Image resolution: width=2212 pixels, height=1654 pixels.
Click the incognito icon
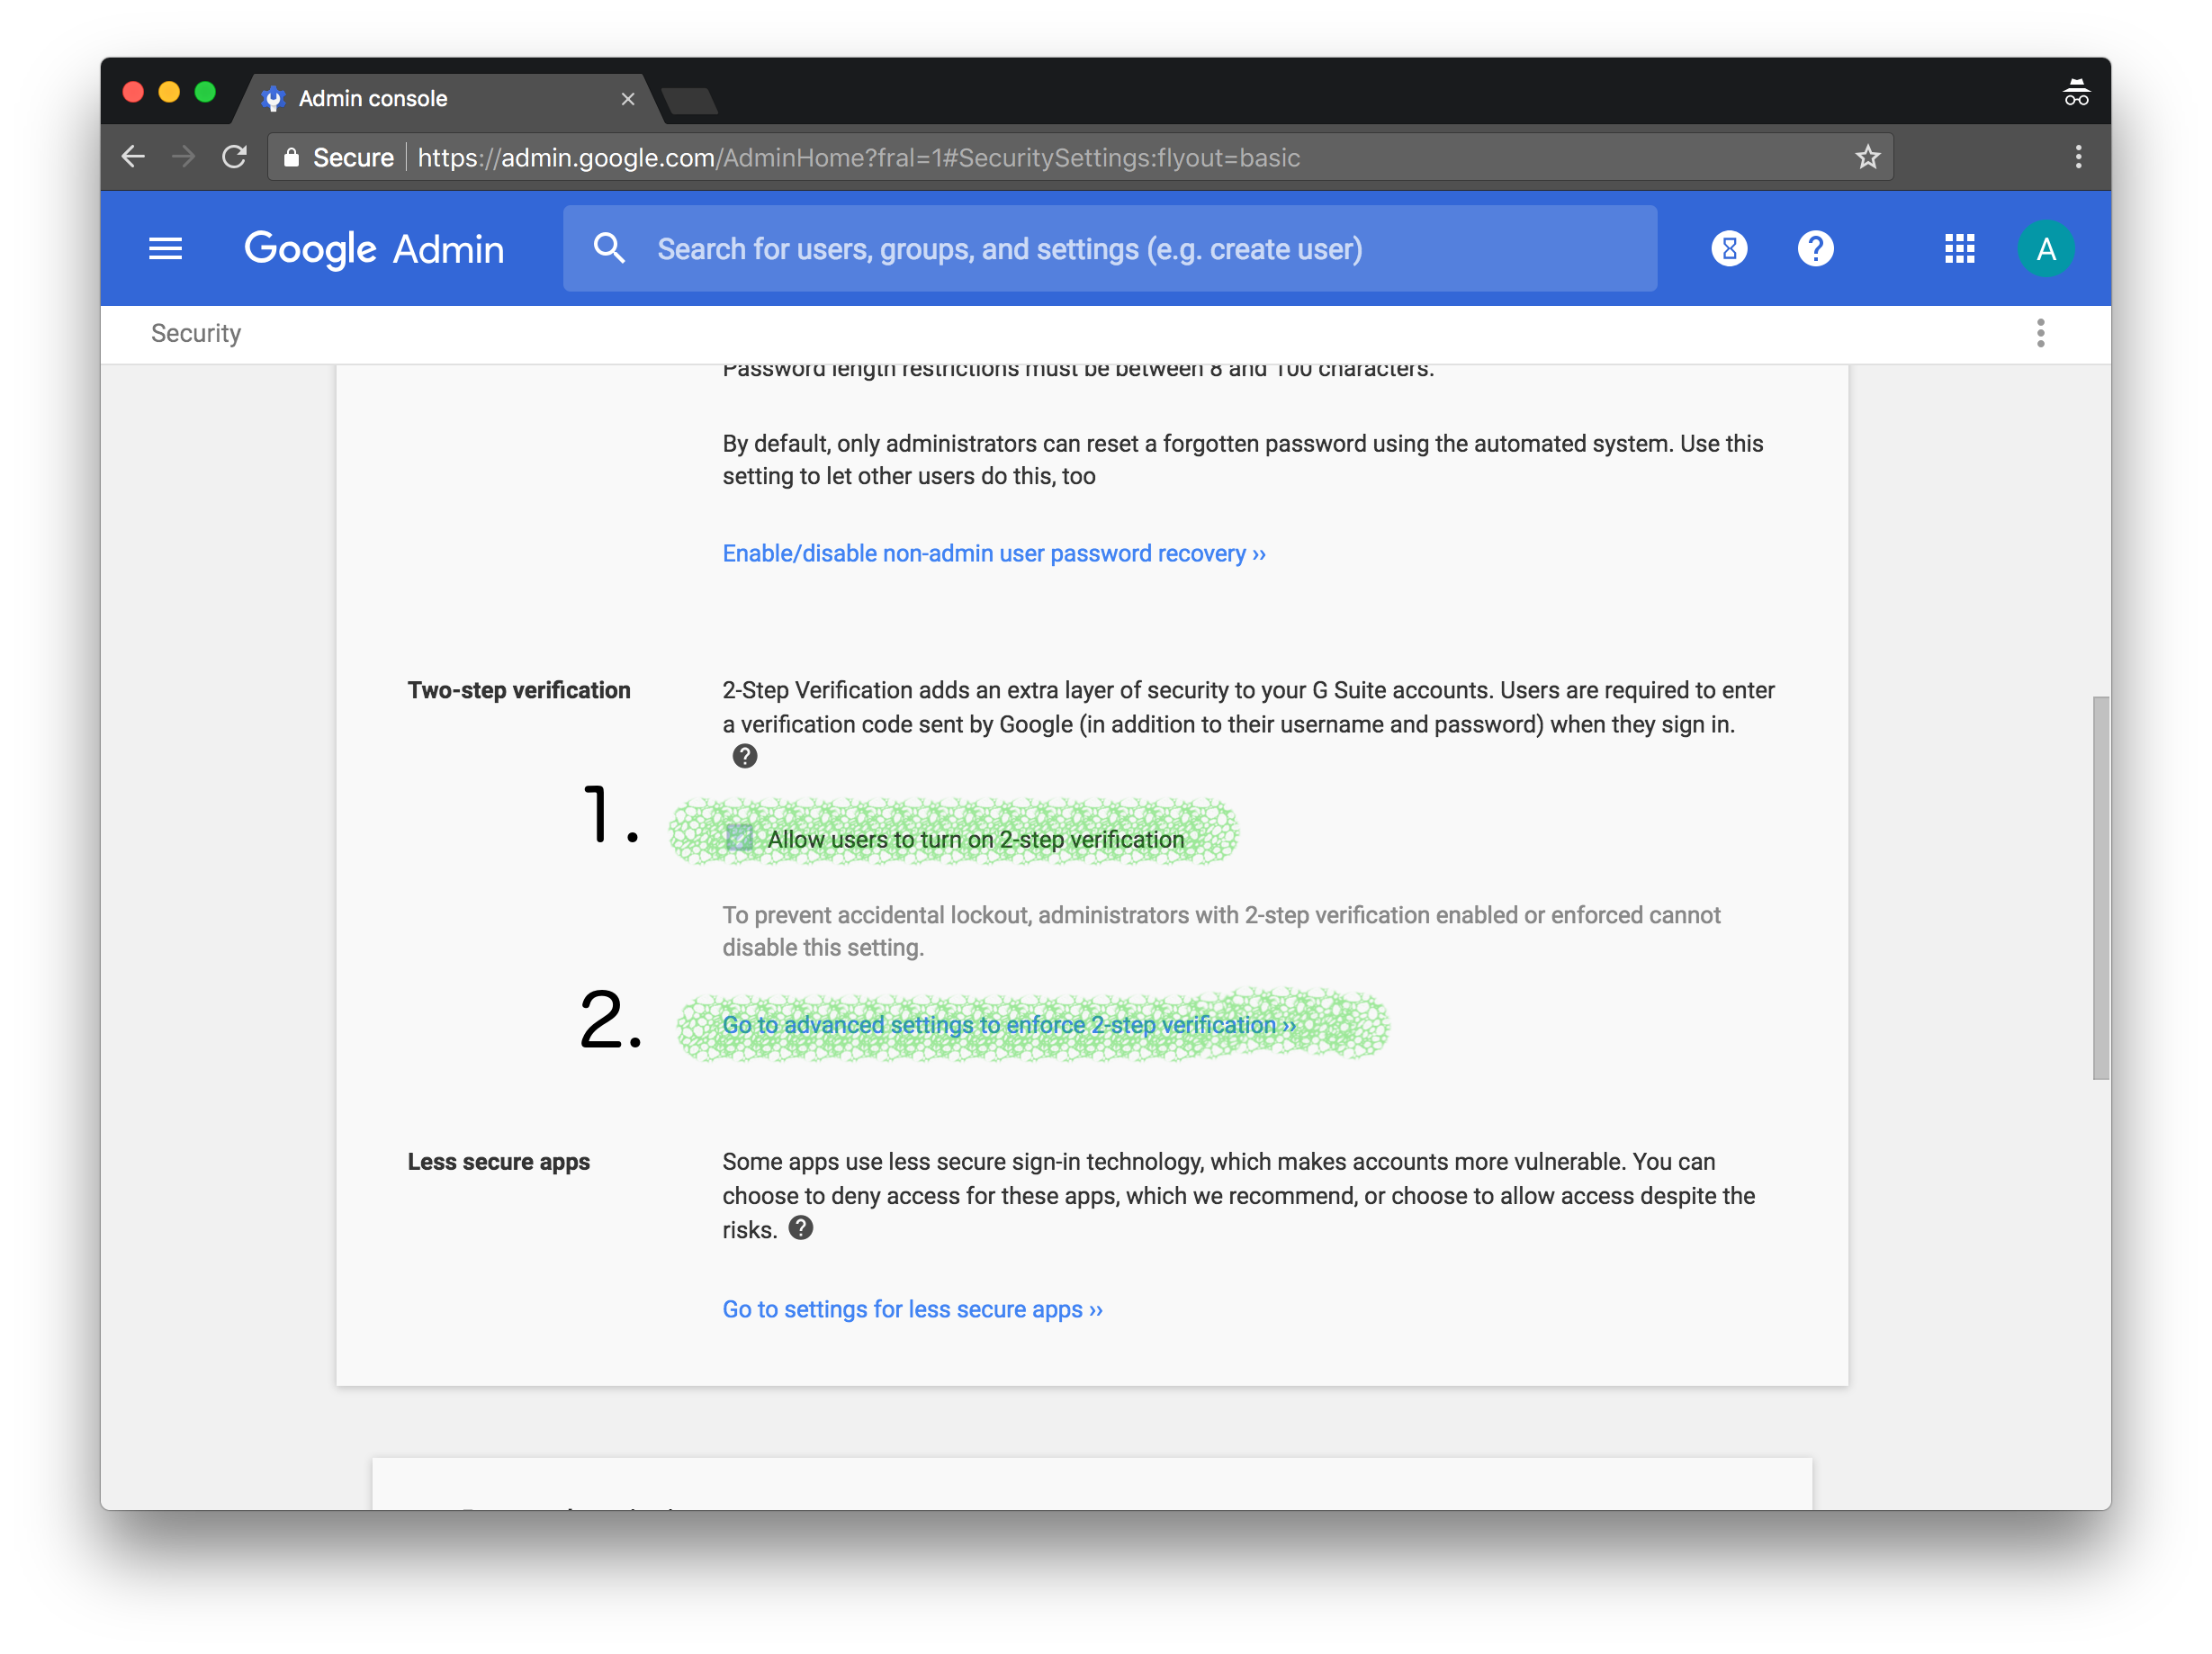tap(2076, 92)
